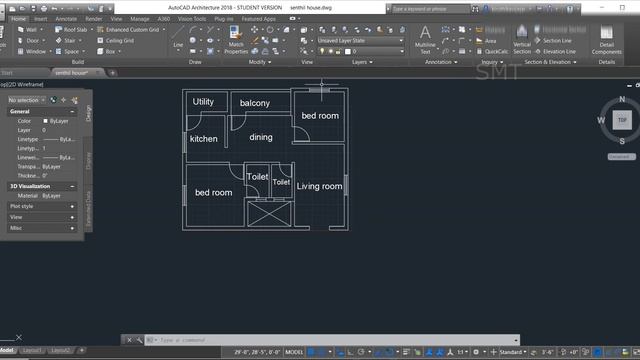Image resolution: width=640 pixels, height=360 pixels.
Task: Click the Customize wrench icon on command line
Action: (139, 340)
